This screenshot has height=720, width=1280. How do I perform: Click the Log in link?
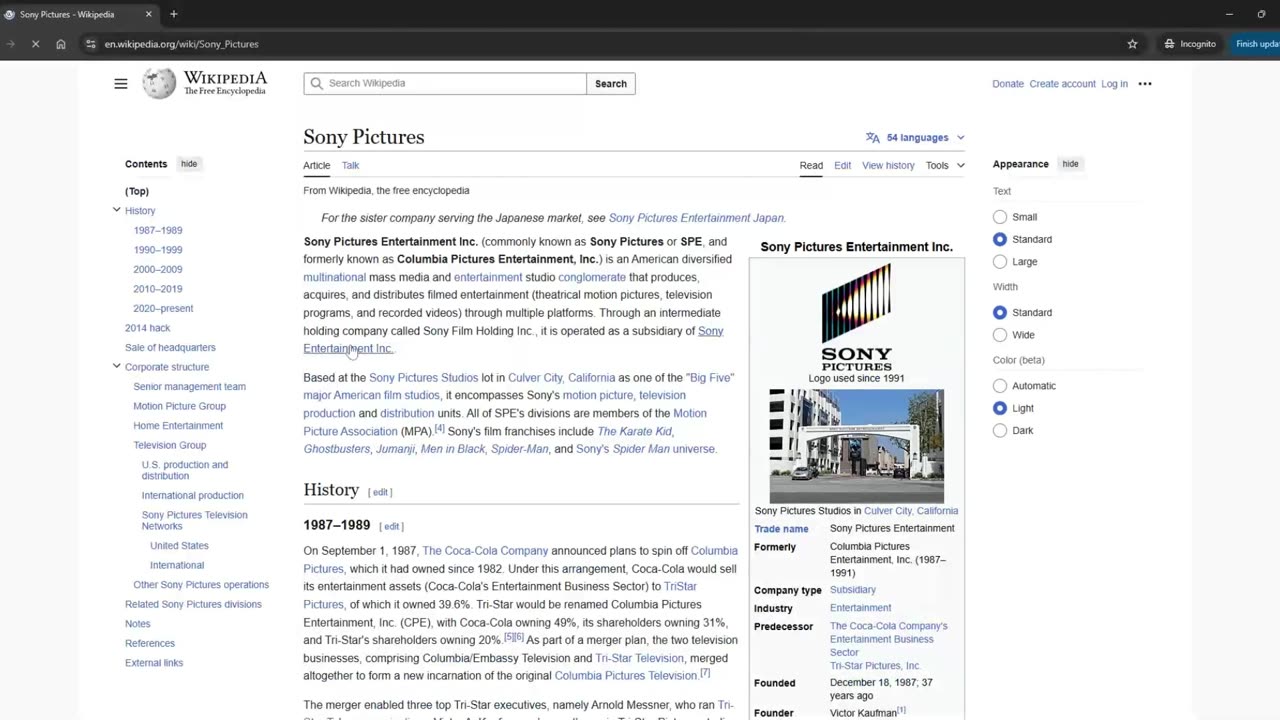click(x=1114, y=84)
